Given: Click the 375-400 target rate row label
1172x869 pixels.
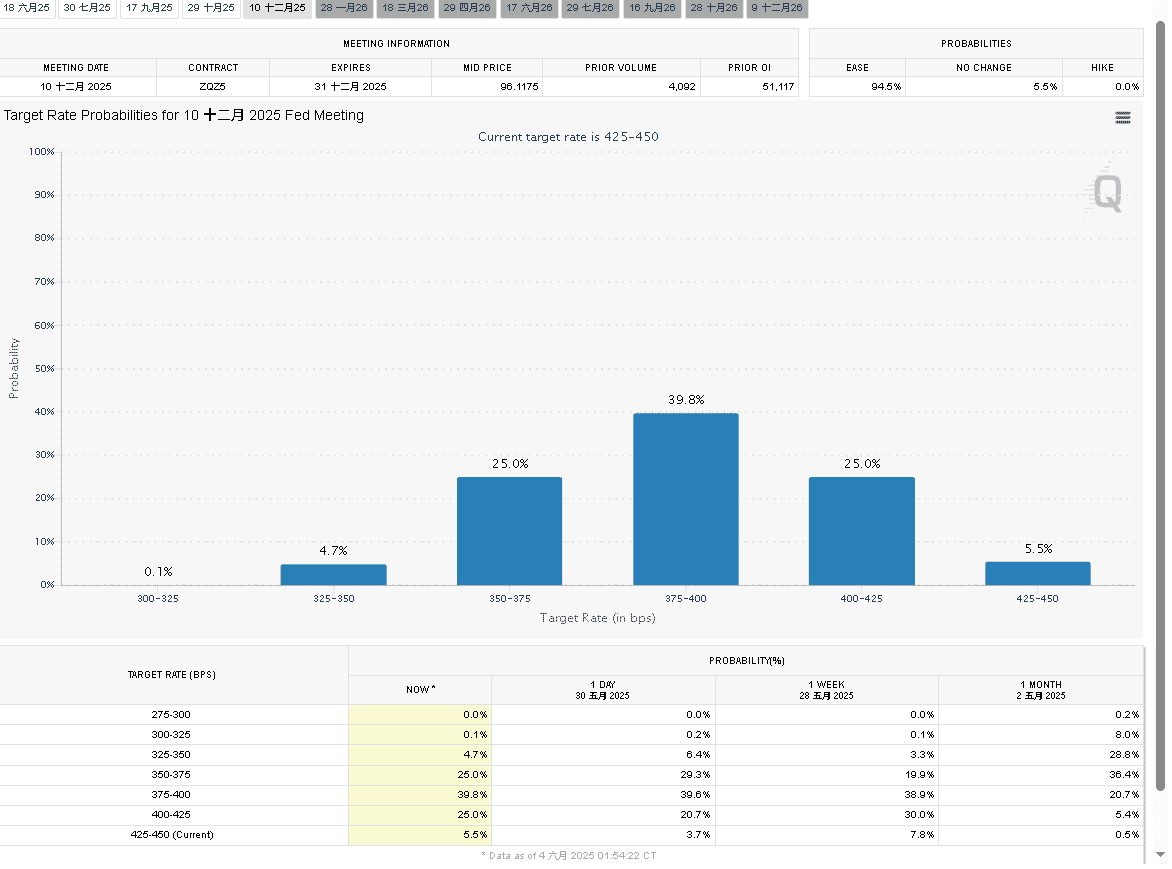Looking at the screenshot, I should tap(171, 794).
